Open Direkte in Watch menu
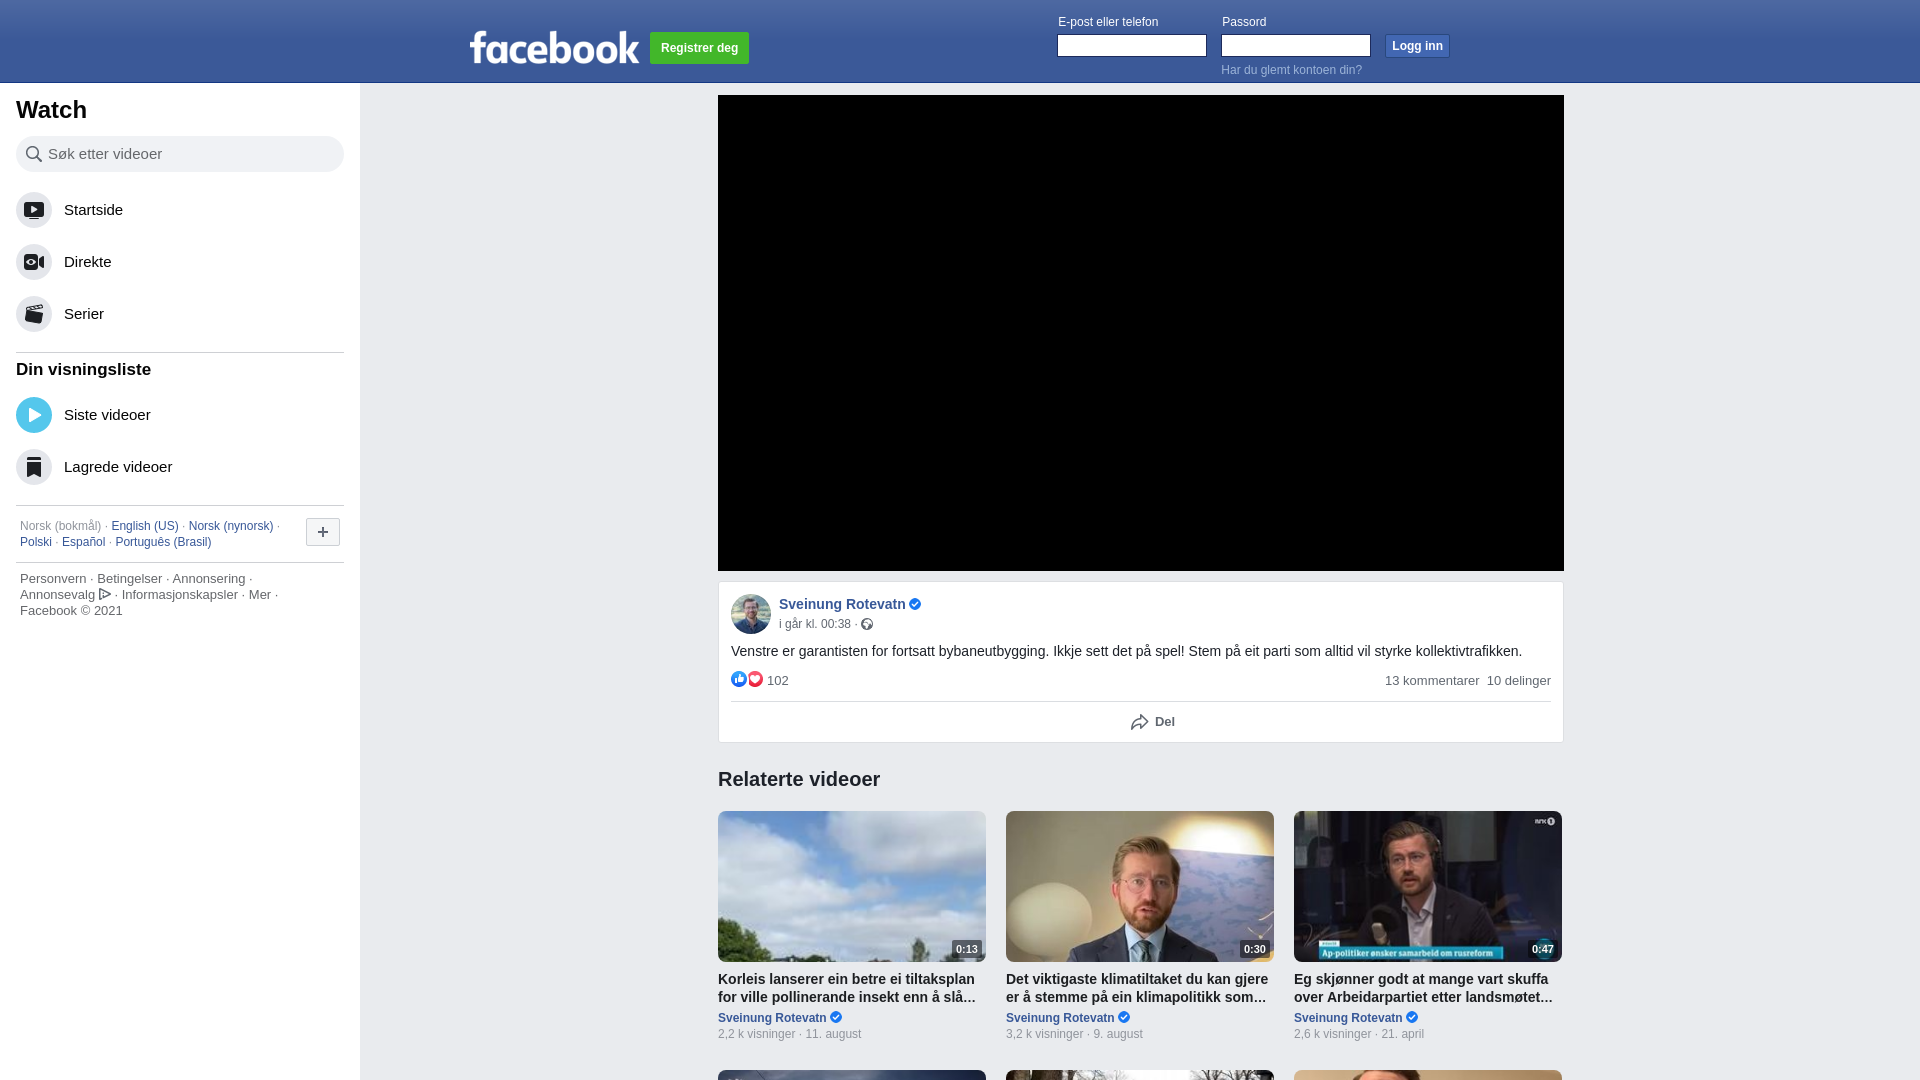Screen dimensions: 1920x1080 click(180, 262)
